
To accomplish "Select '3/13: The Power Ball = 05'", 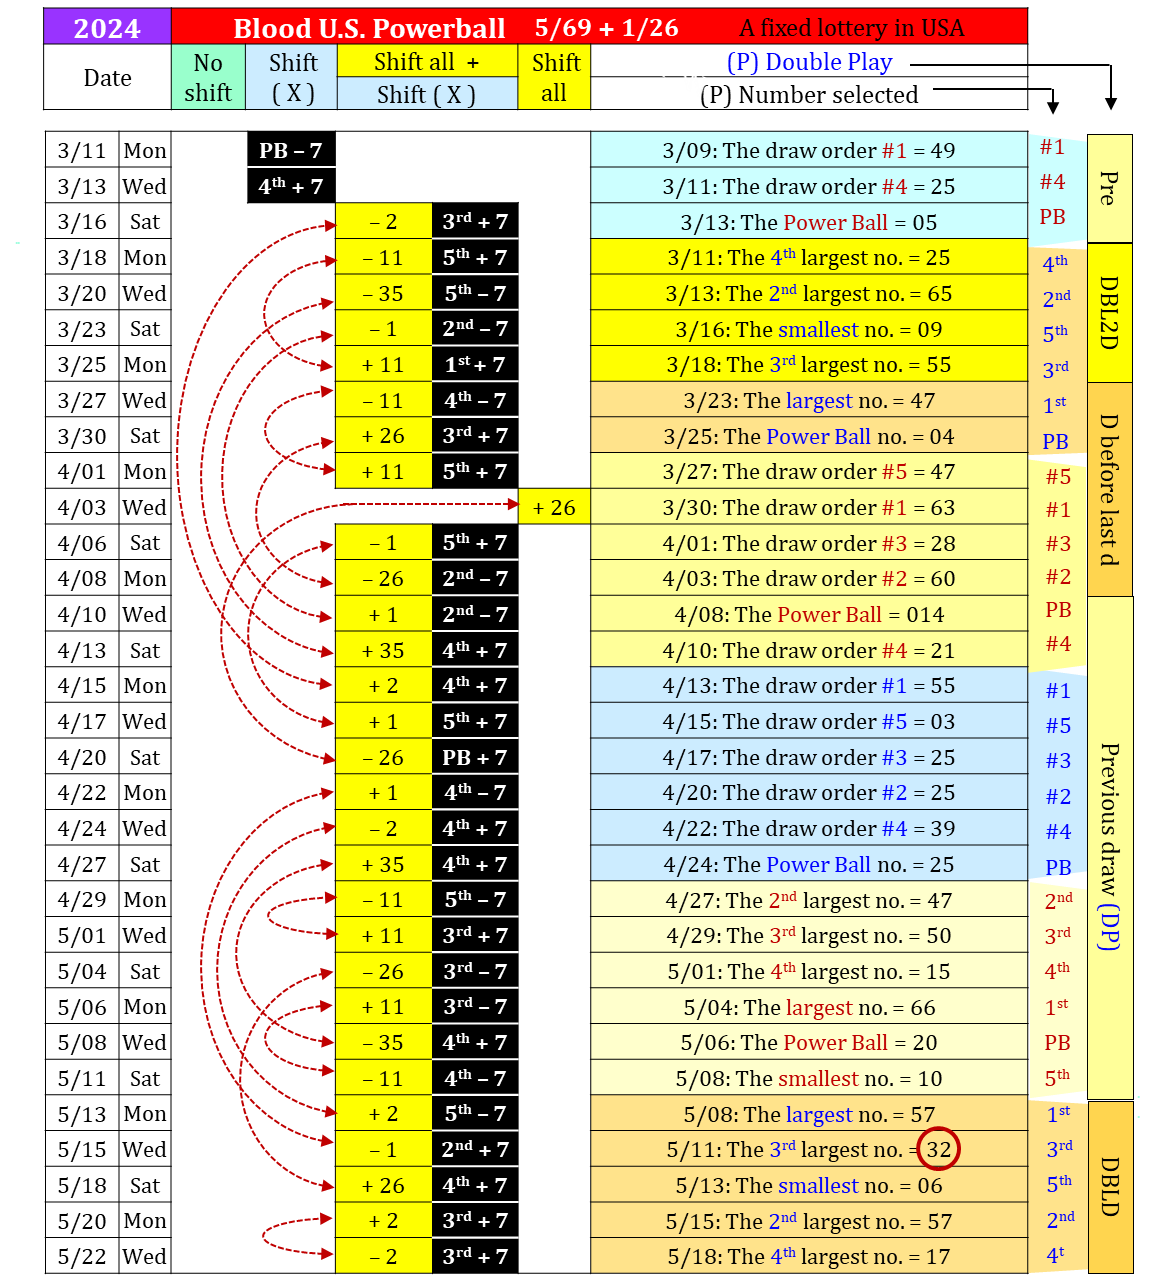I will [809, 222].
